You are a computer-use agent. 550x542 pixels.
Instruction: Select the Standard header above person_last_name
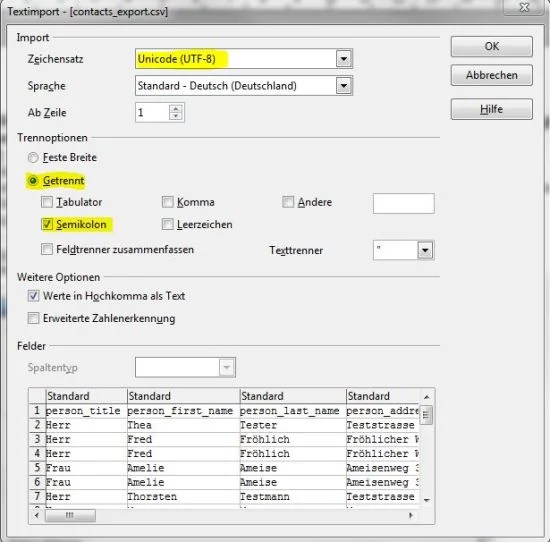[x=293, y=396]
